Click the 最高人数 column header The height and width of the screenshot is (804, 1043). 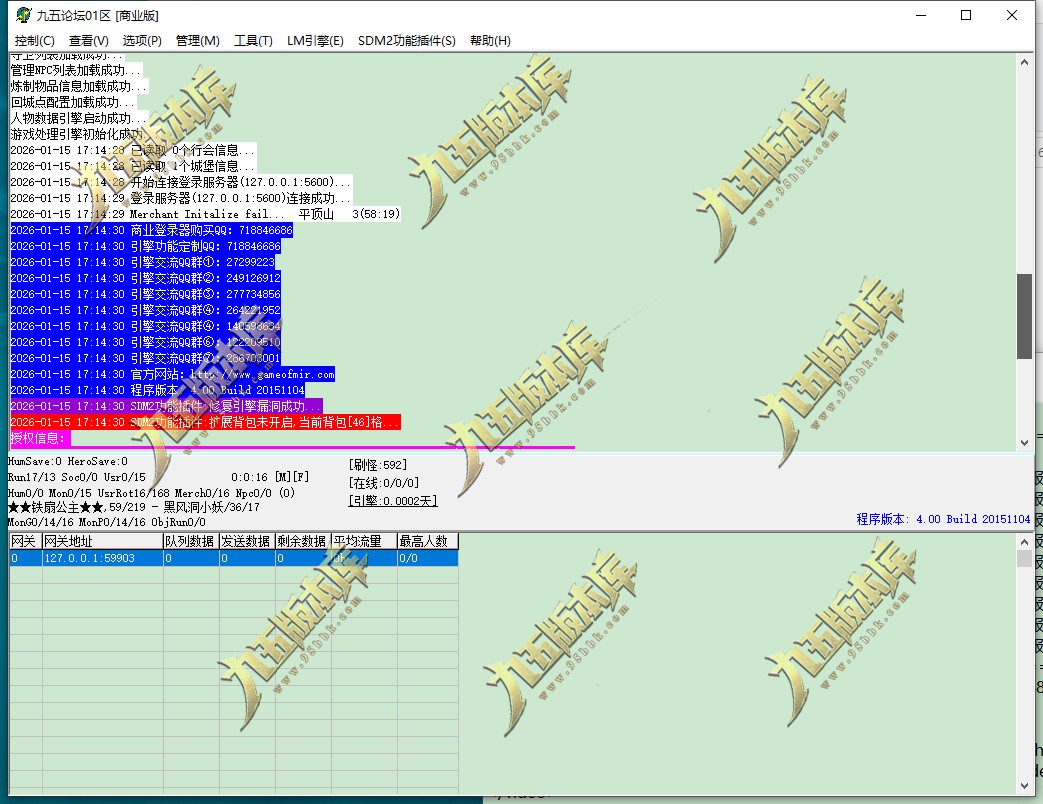click(x=428, y=541)
